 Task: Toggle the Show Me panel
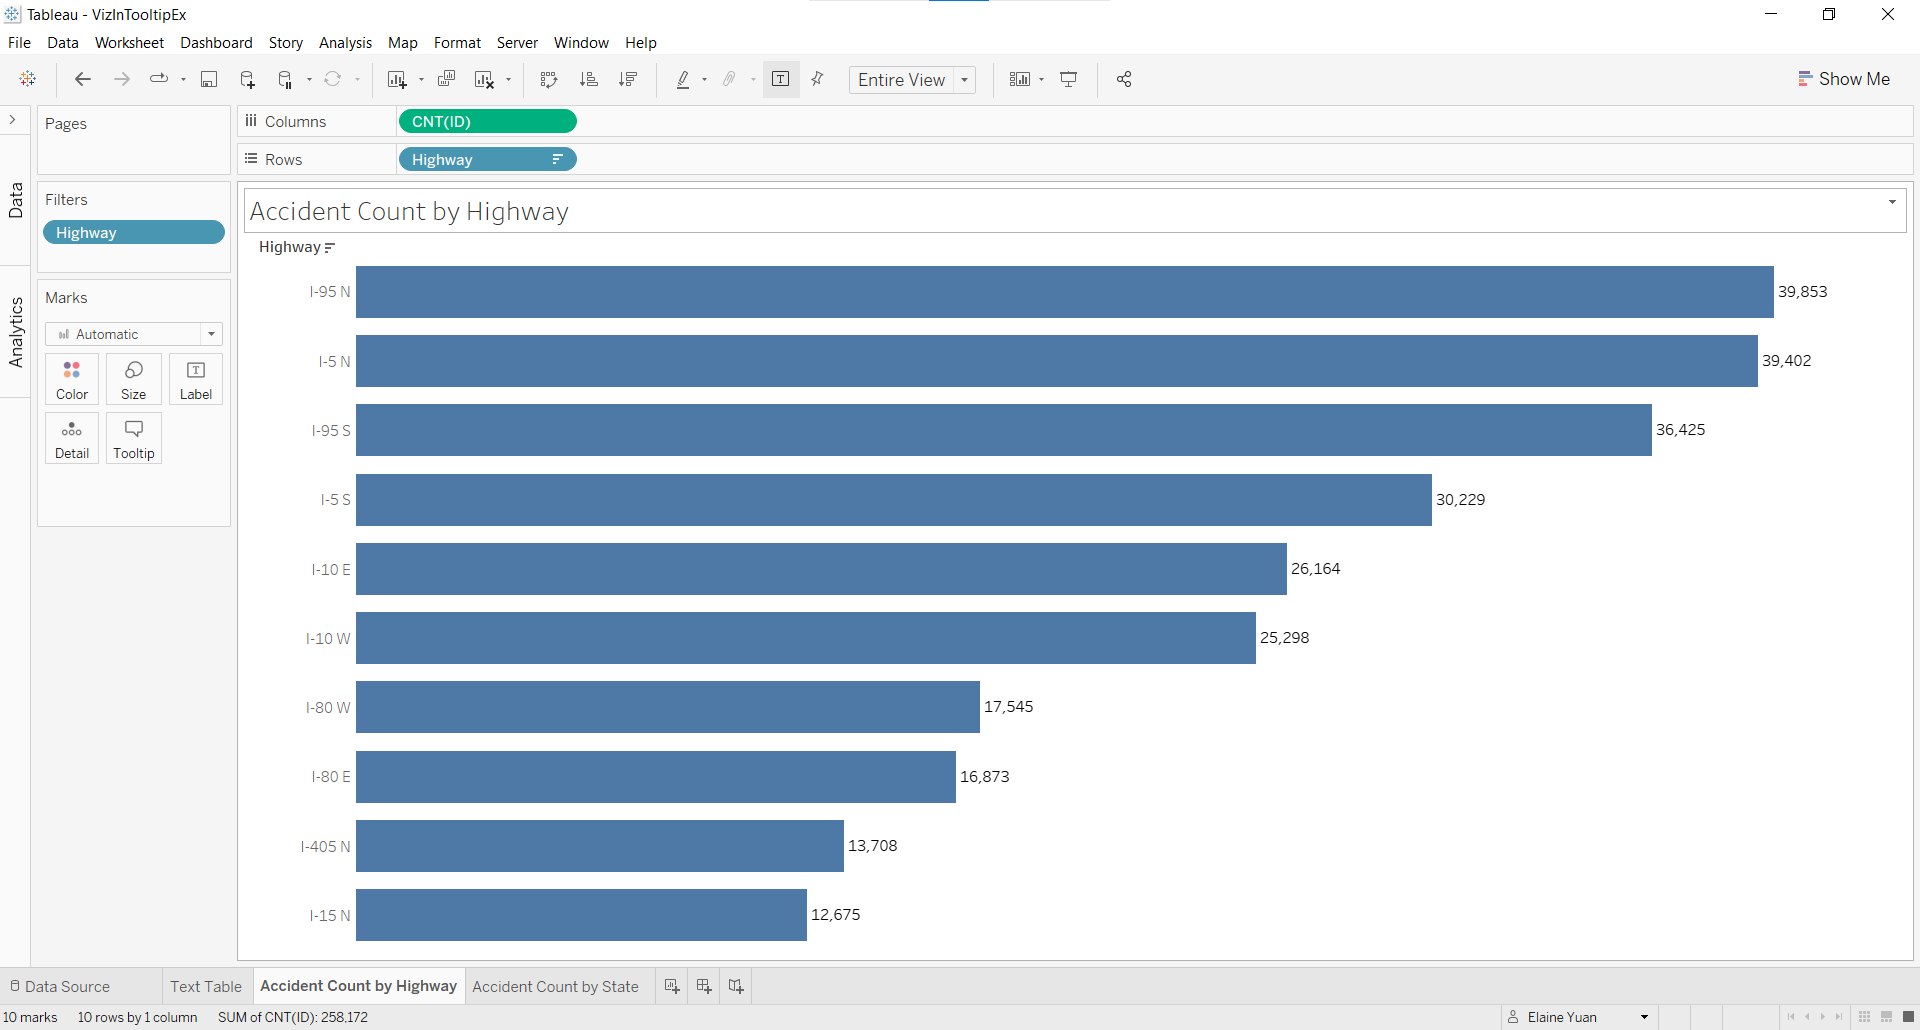coord(1844,79)
